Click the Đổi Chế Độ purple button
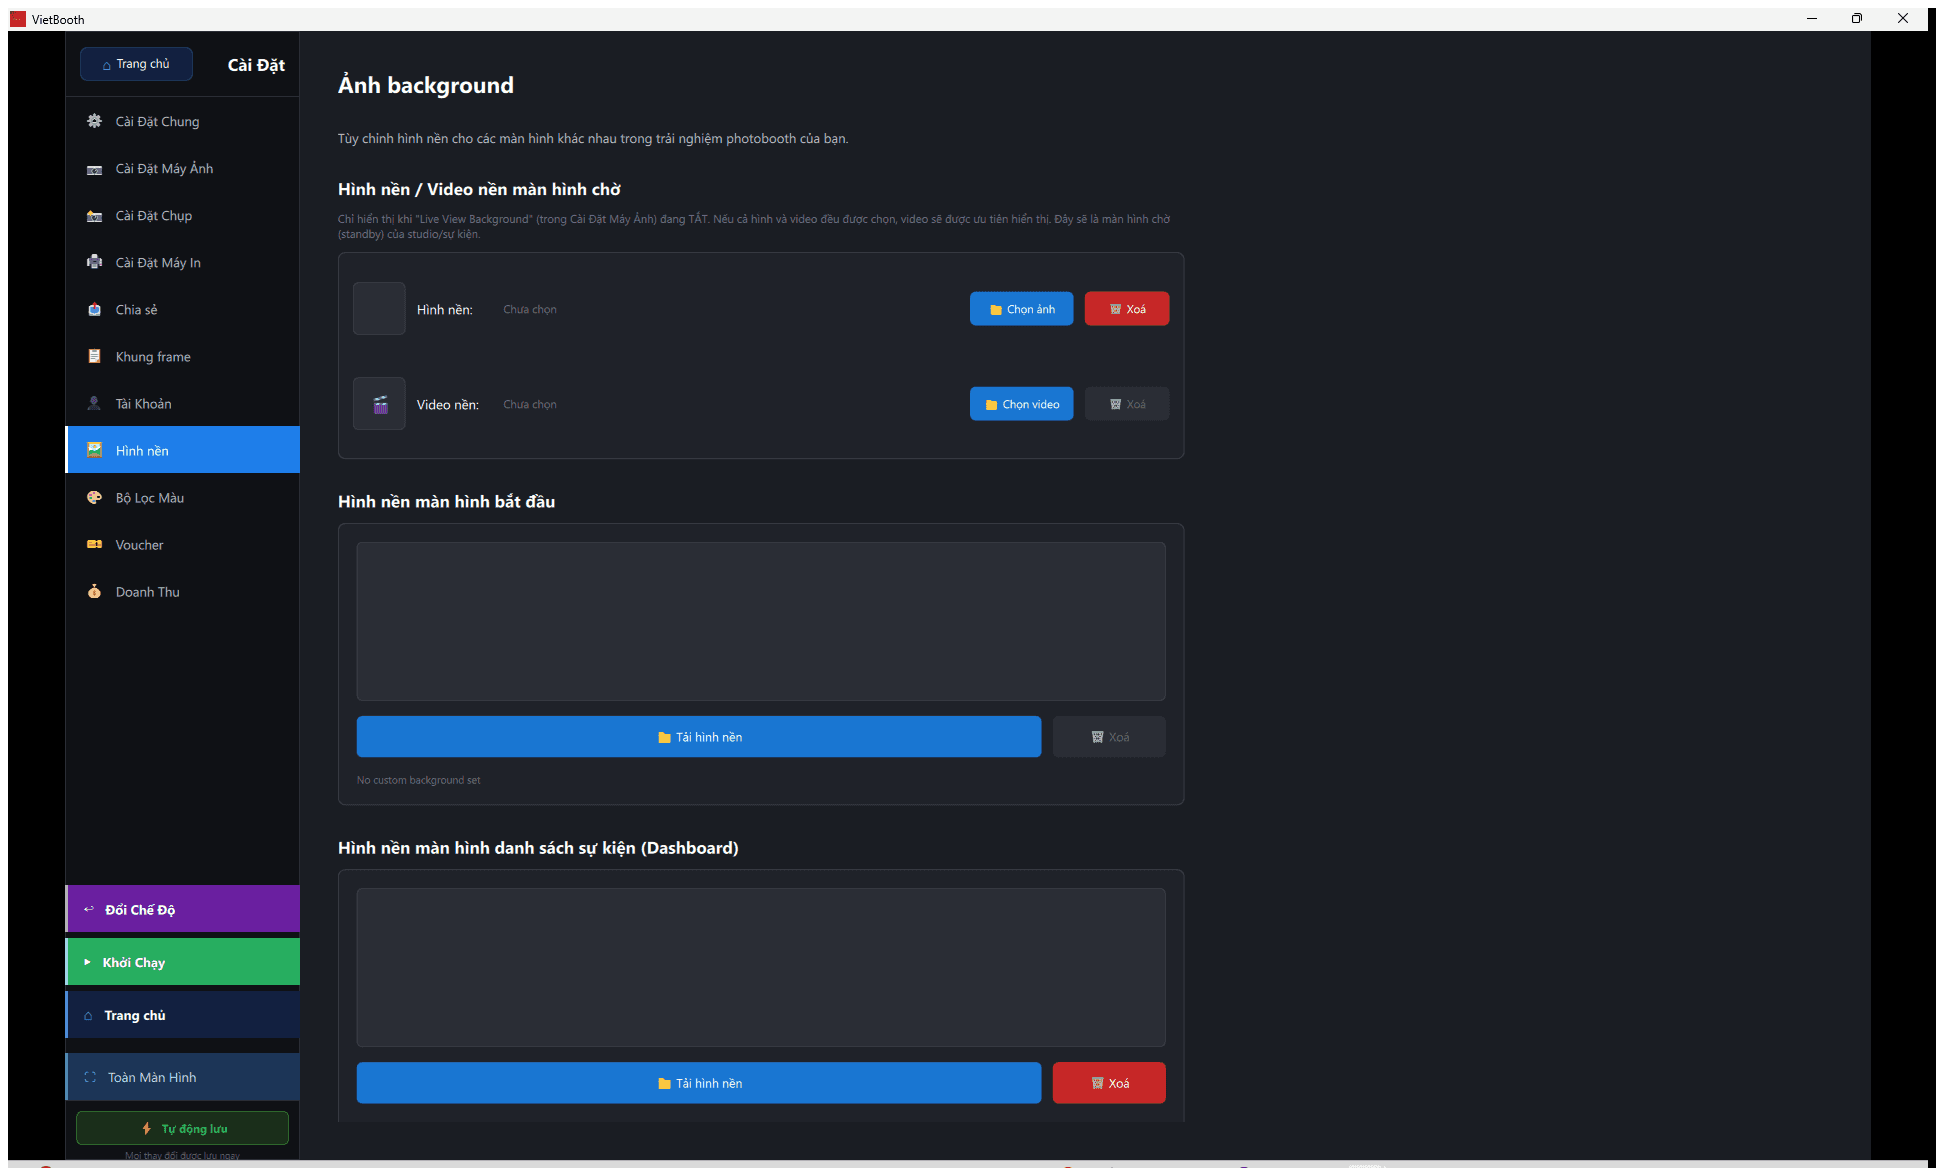This screenshot has height=1168, width=1936. coord(182,909)
